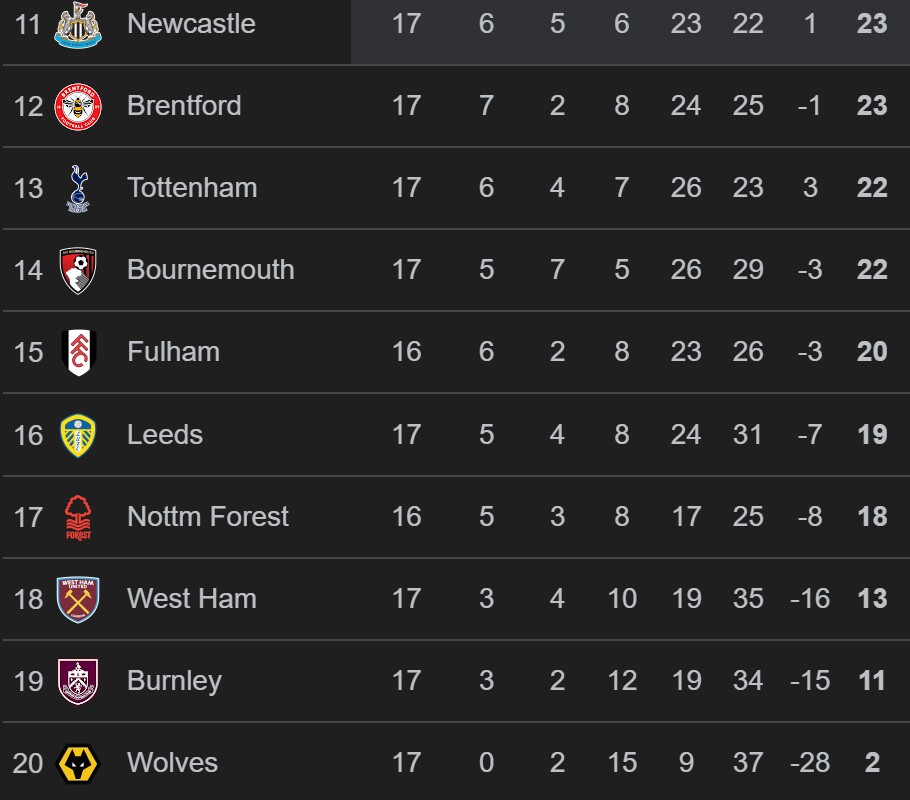Screen dimensions: 910x800
Task: Click the Brentford team name
Action: (x=184, y=106)
